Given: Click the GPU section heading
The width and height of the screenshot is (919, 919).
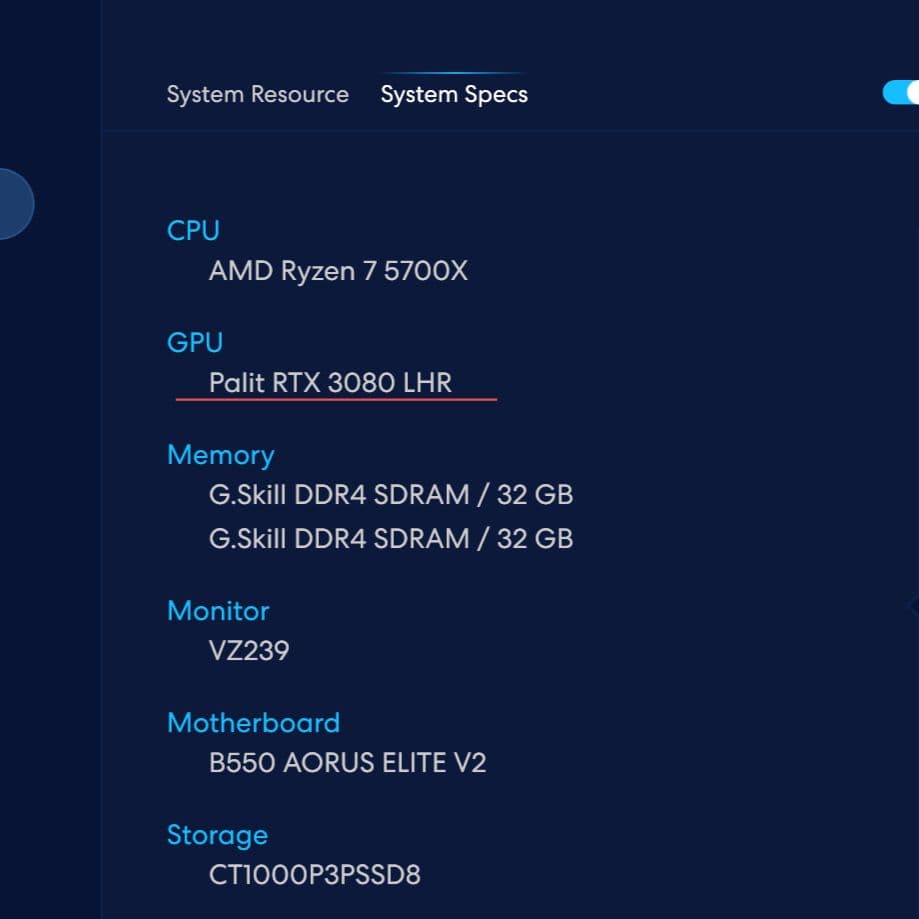Looking at the screenshot, I should pyautogui.click(x=195, y=342).
